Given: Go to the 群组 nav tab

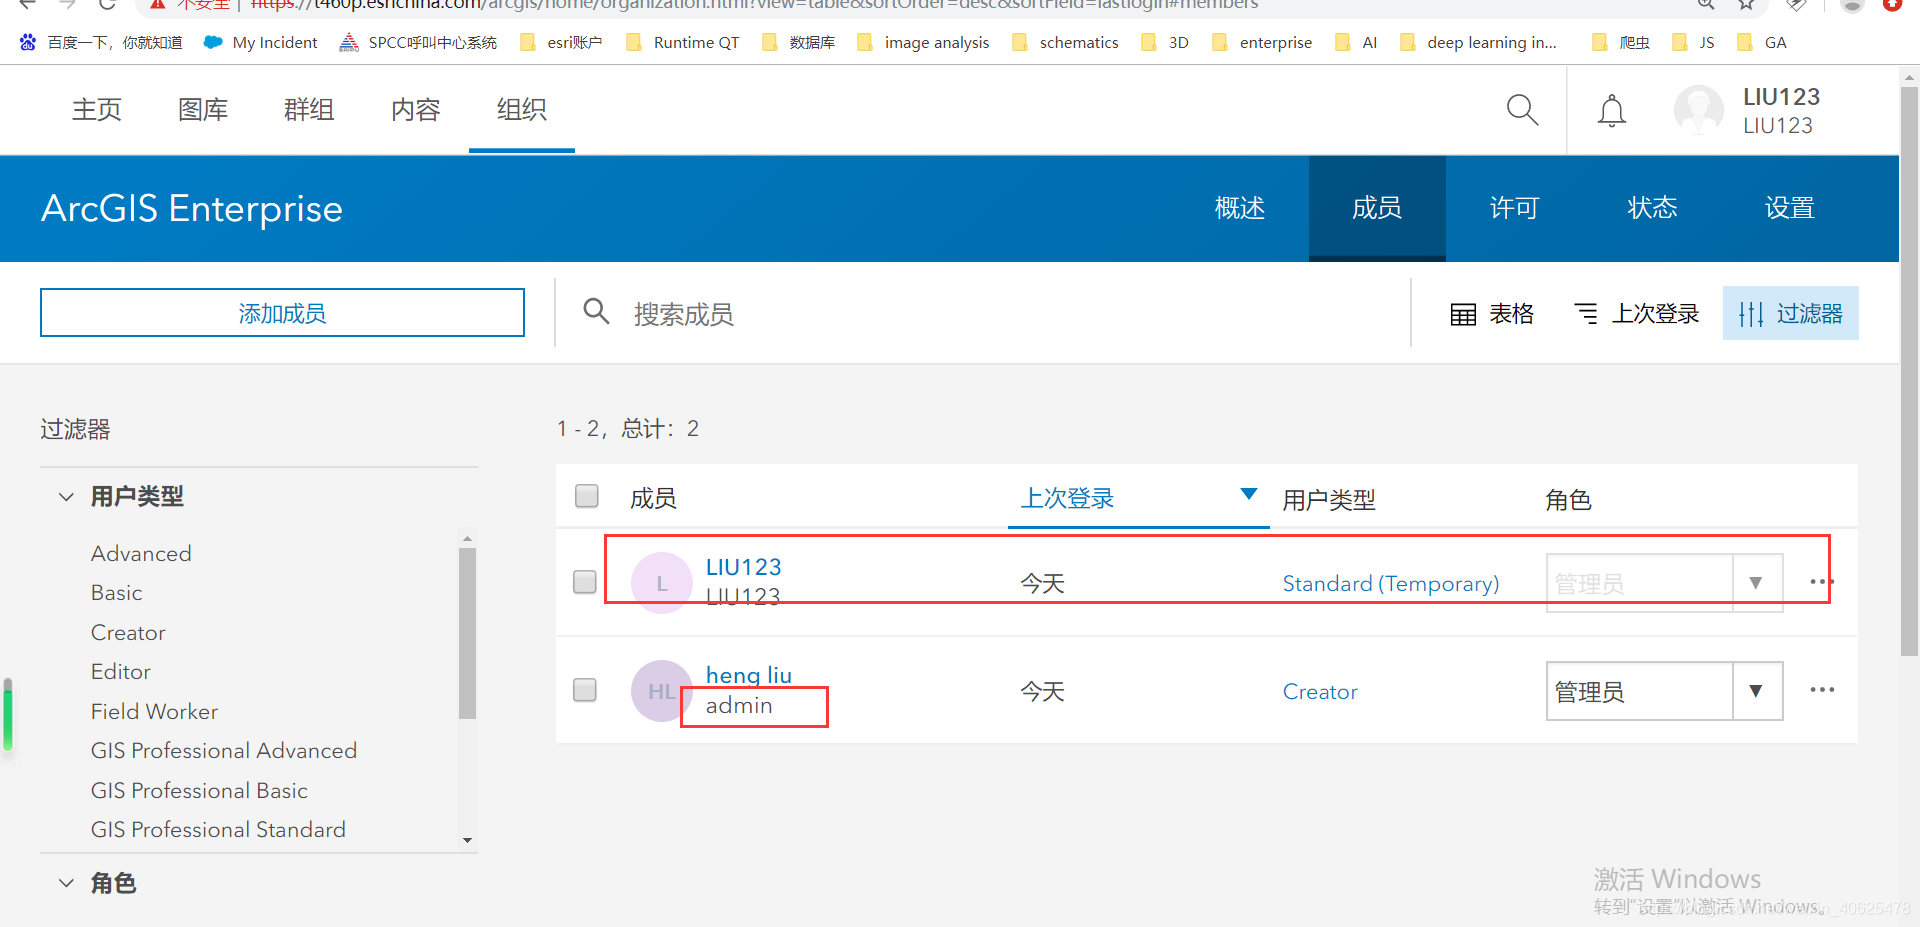Looking at the screenshot, I should pyautogui.click(x=309, y=110).
